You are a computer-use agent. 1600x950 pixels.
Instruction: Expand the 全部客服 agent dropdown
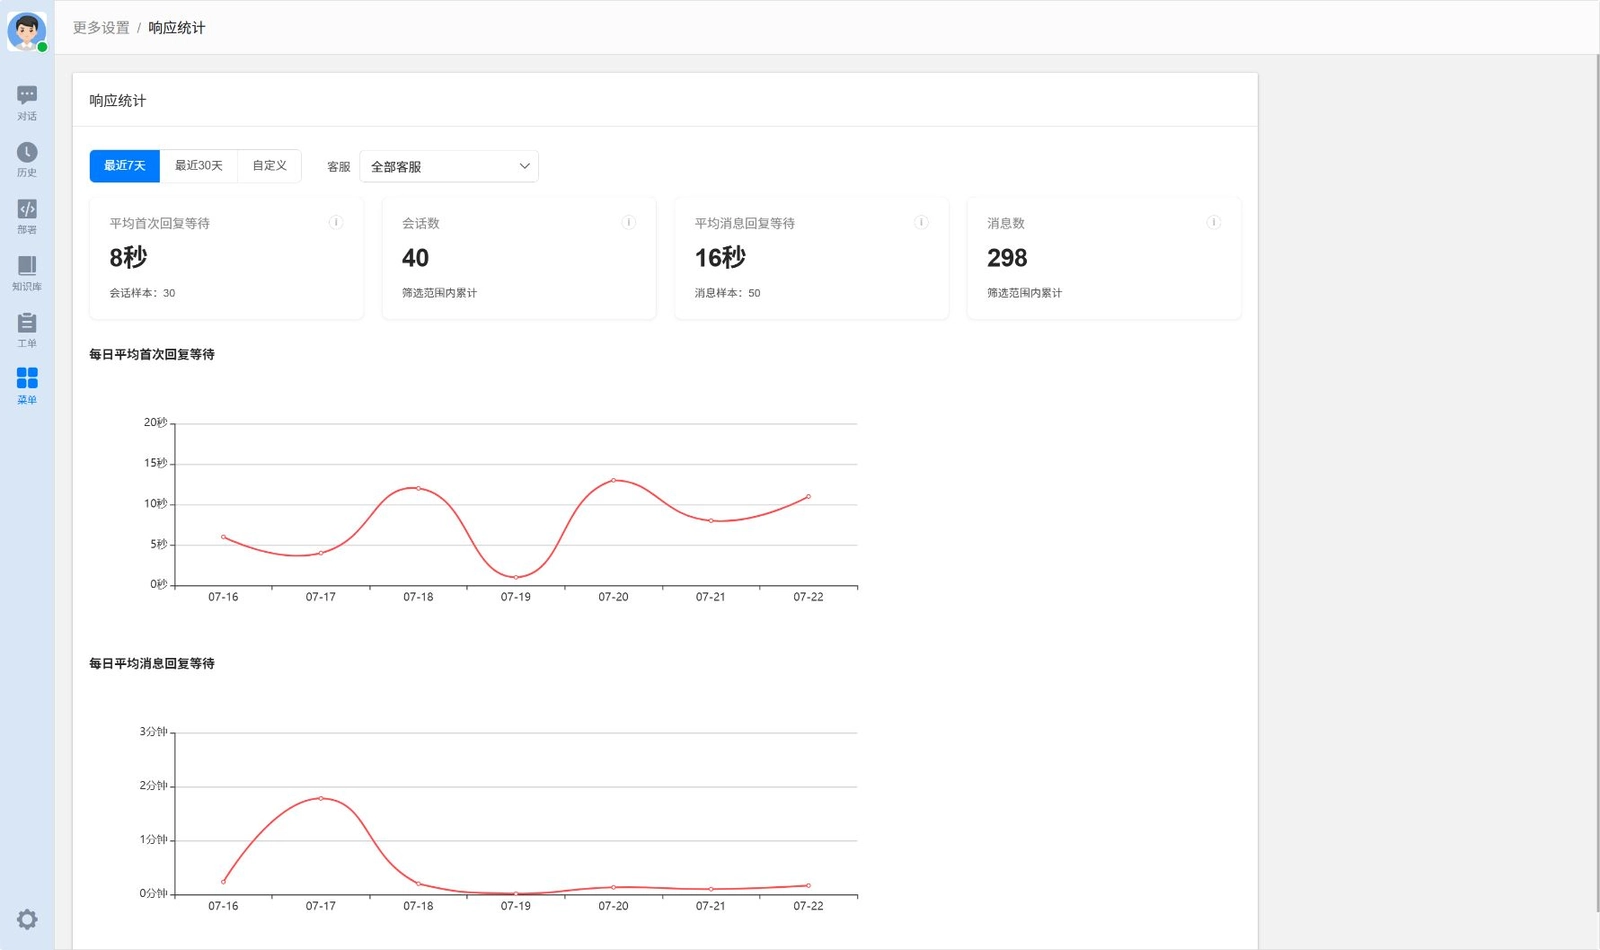[x=449, y=166]
